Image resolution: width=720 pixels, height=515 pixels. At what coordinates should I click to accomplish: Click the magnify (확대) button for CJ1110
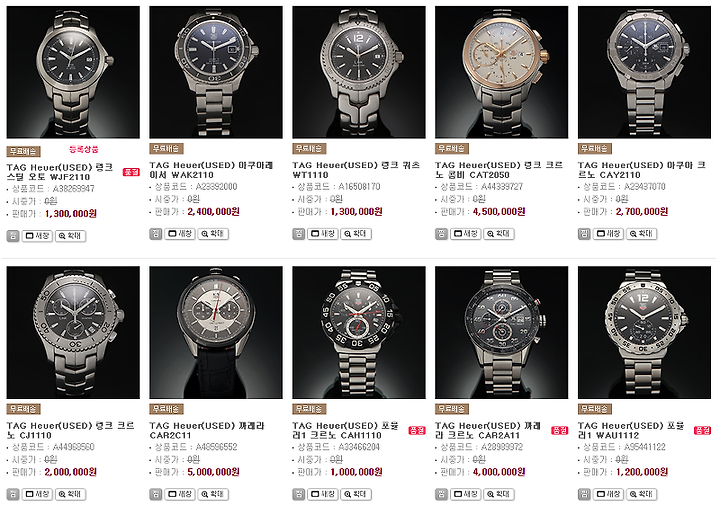coord(70,494)
